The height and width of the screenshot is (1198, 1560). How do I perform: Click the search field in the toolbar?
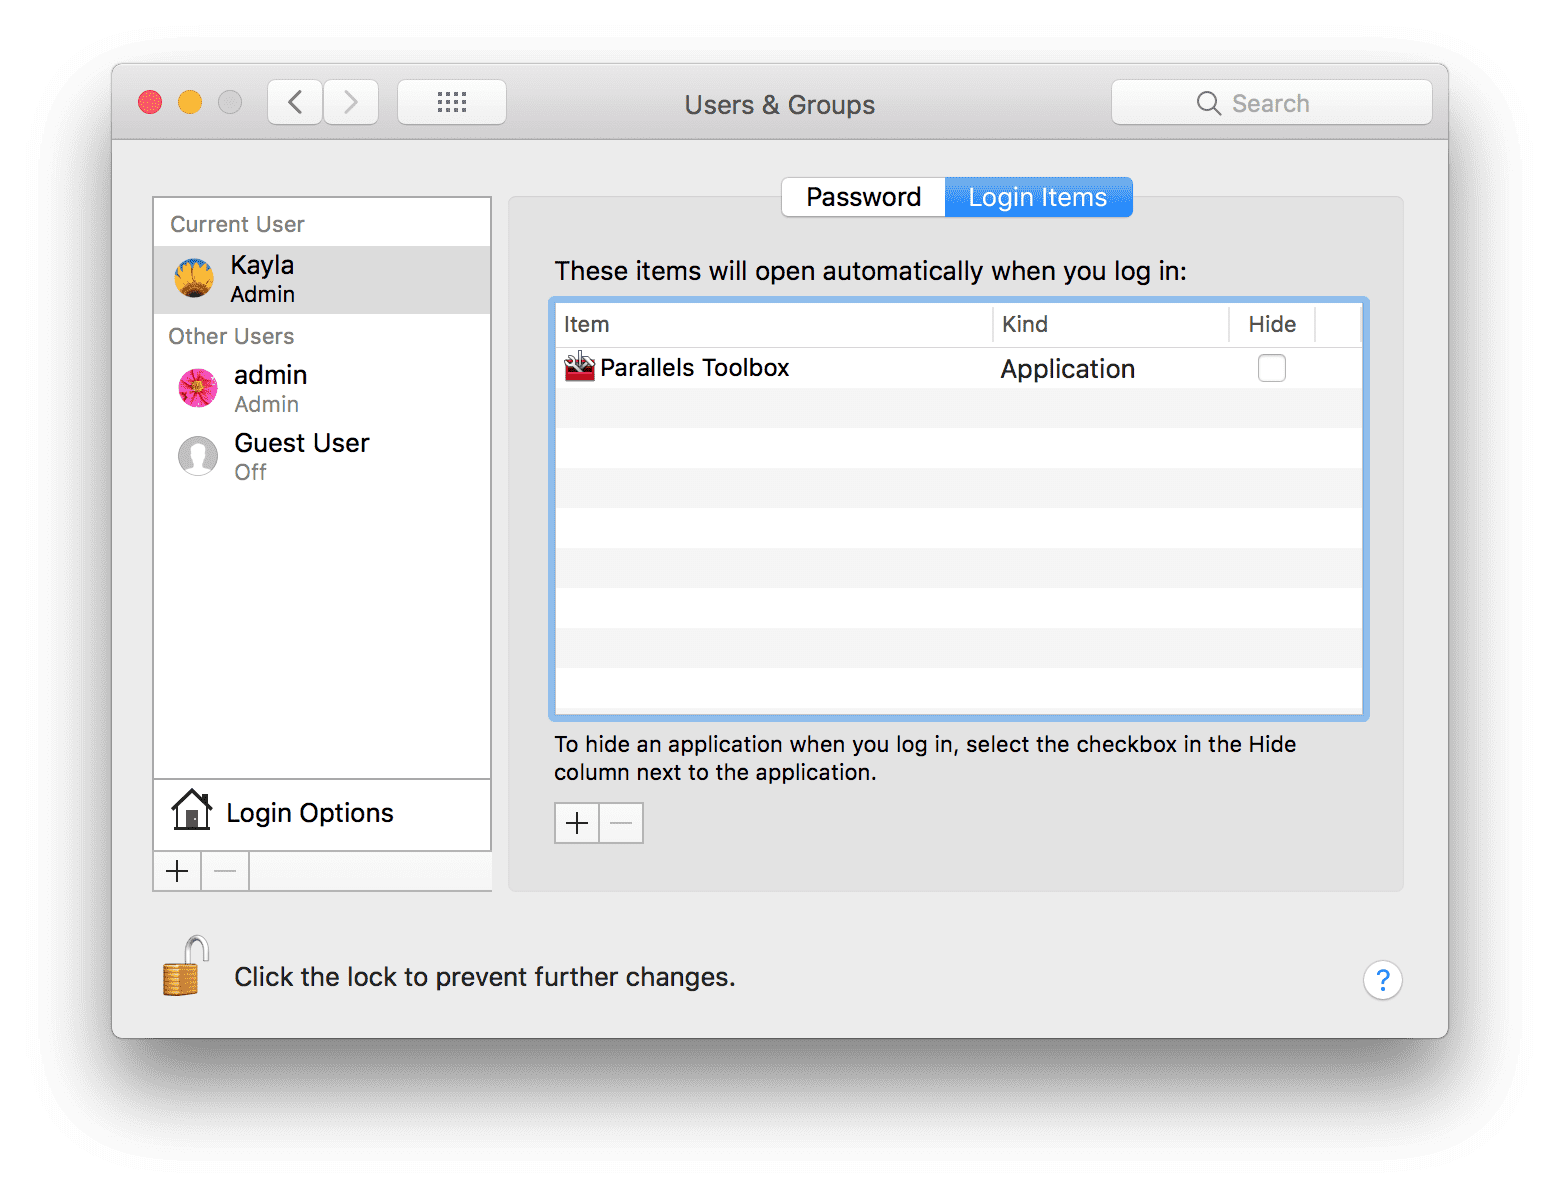(1271, 102)
